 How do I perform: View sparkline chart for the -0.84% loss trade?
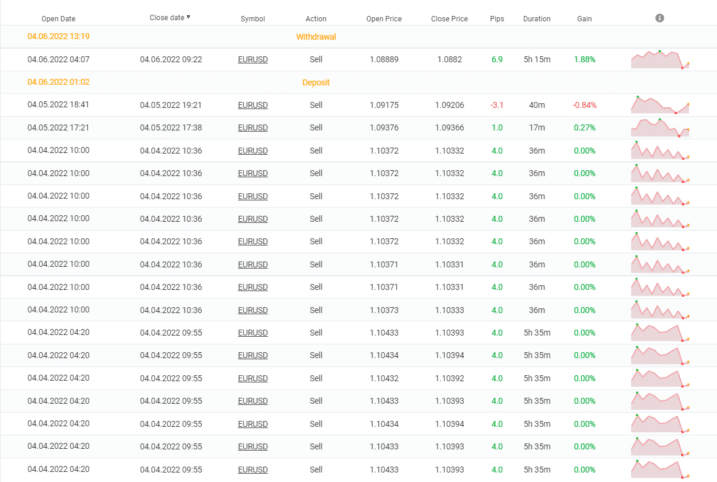660,104
